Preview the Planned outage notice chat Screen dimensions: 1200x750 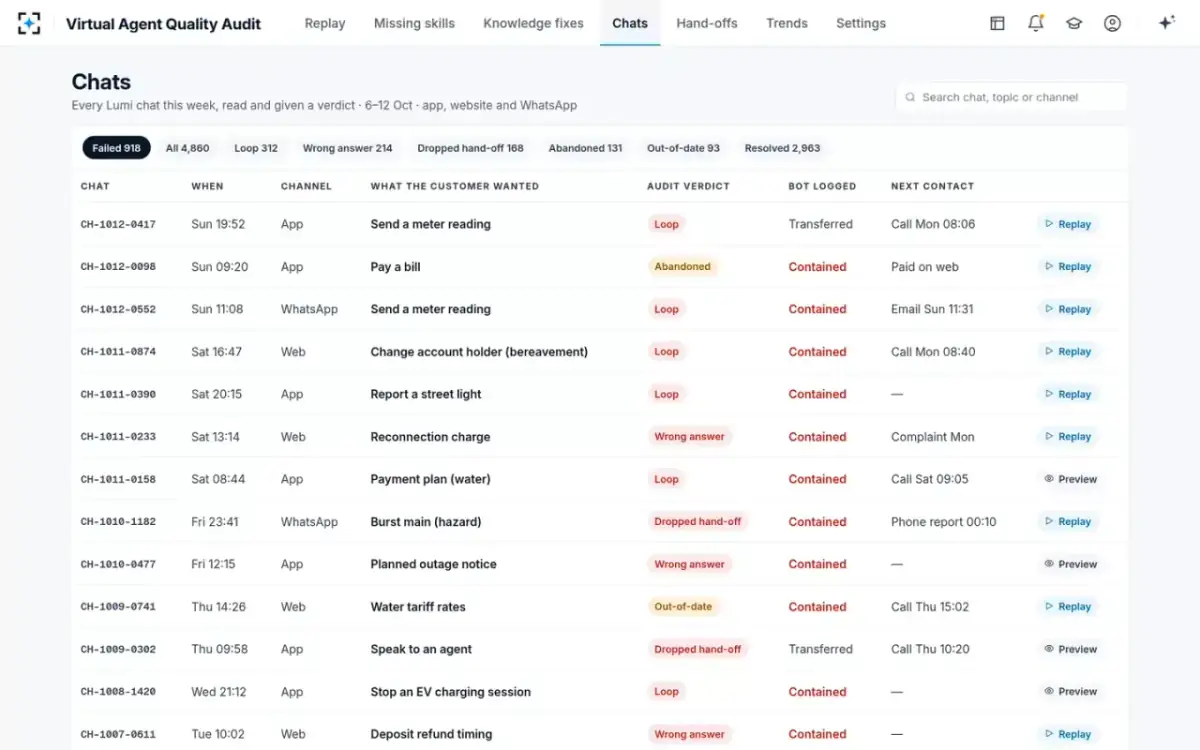pyautogui.click(x=1070, y=564)
